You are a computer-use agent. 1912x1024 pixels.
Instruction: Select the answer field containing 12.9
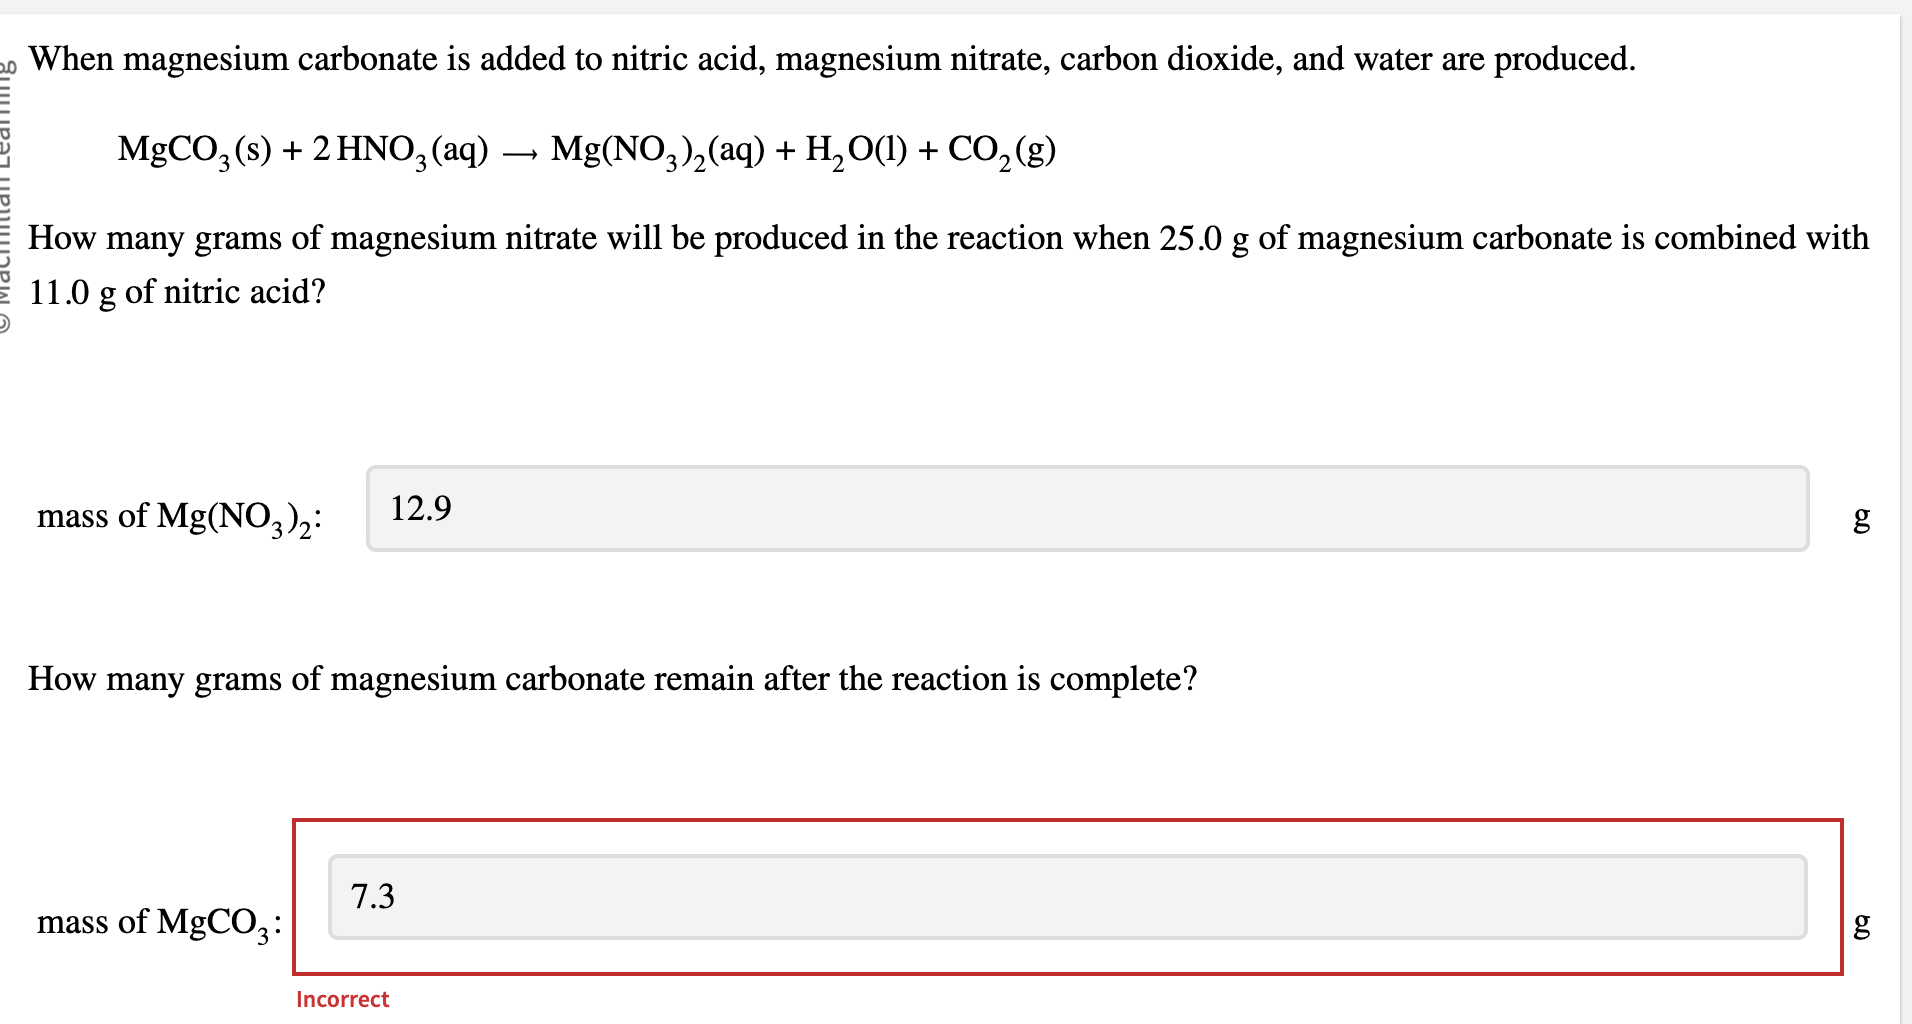(420, 507)
